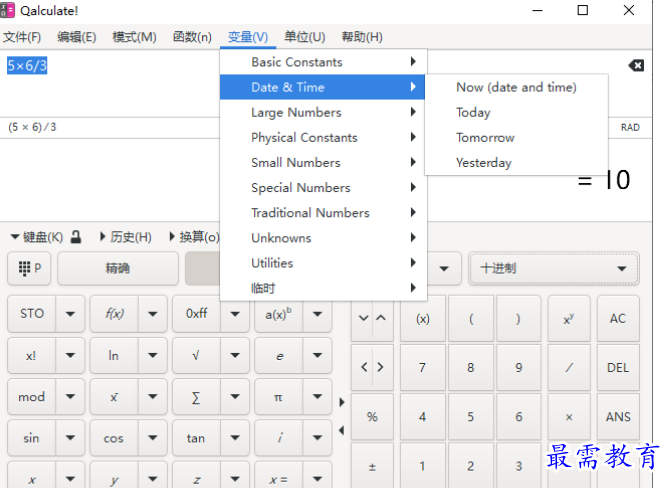Click the number 5 key

[471, 416]
